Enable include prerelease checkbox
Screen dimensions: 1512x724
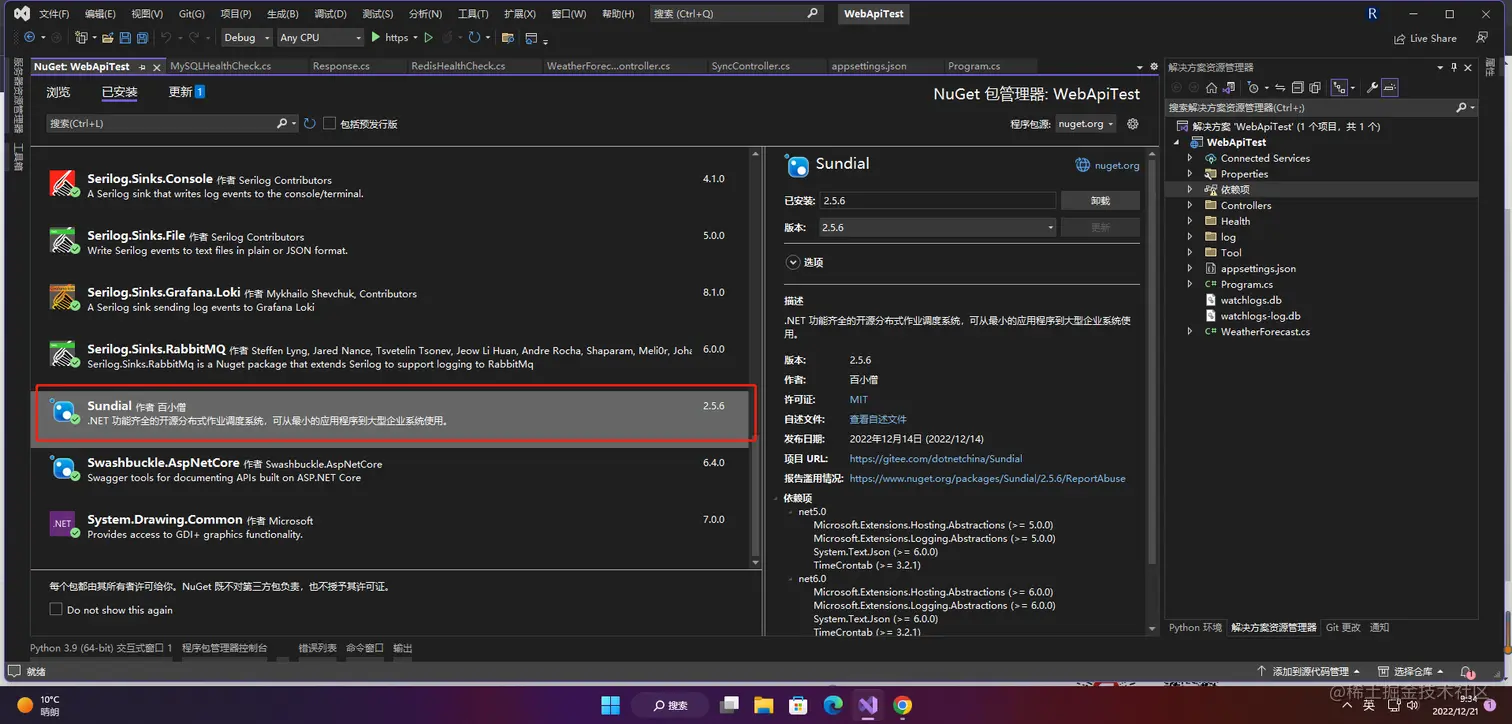pyautogui.click(x=329, y=124)
